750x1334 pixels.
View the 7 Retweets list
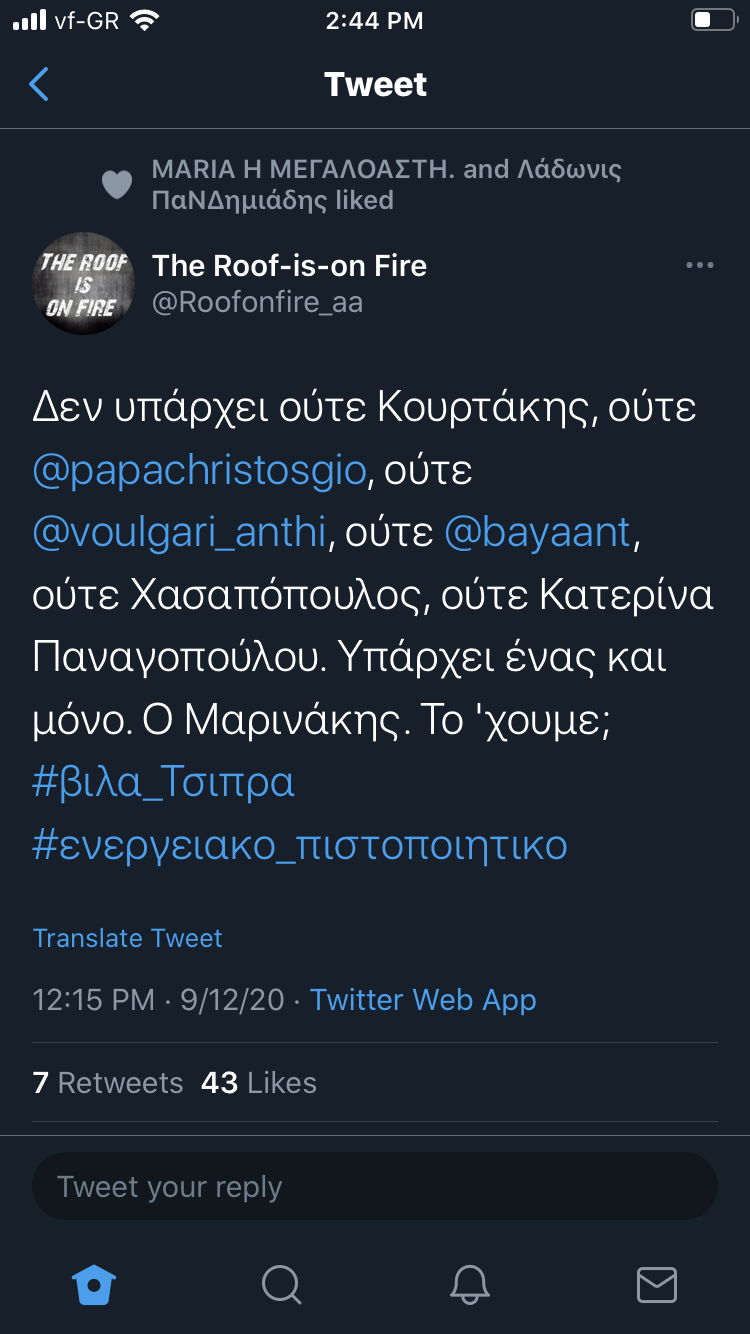click(108, 1083)
